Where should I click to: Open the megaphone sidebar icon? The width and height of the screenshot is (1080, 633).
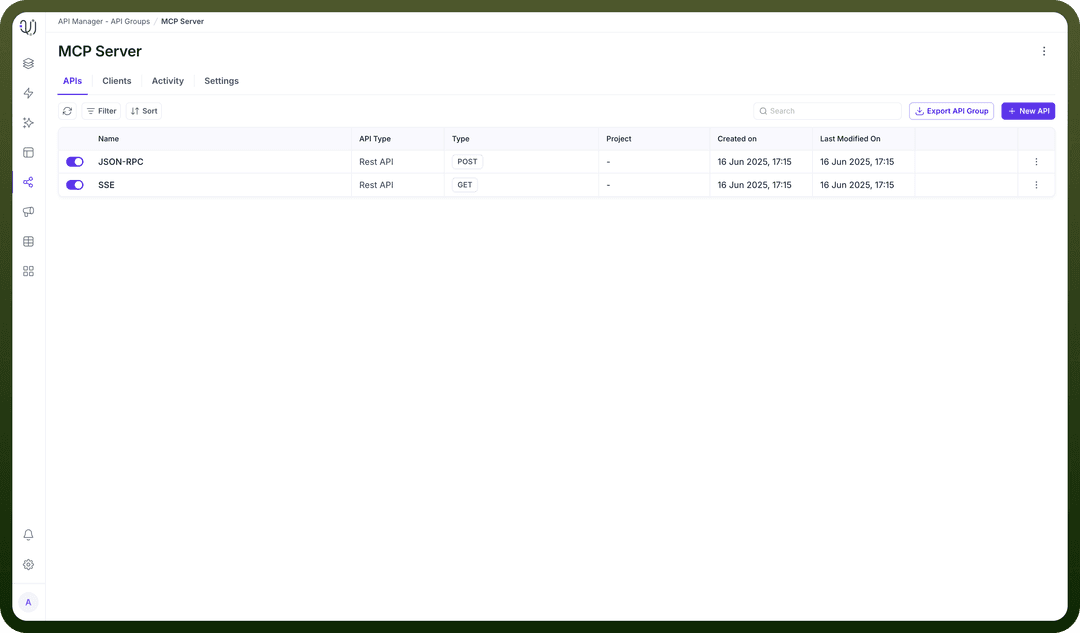click(x=28, y=211)
